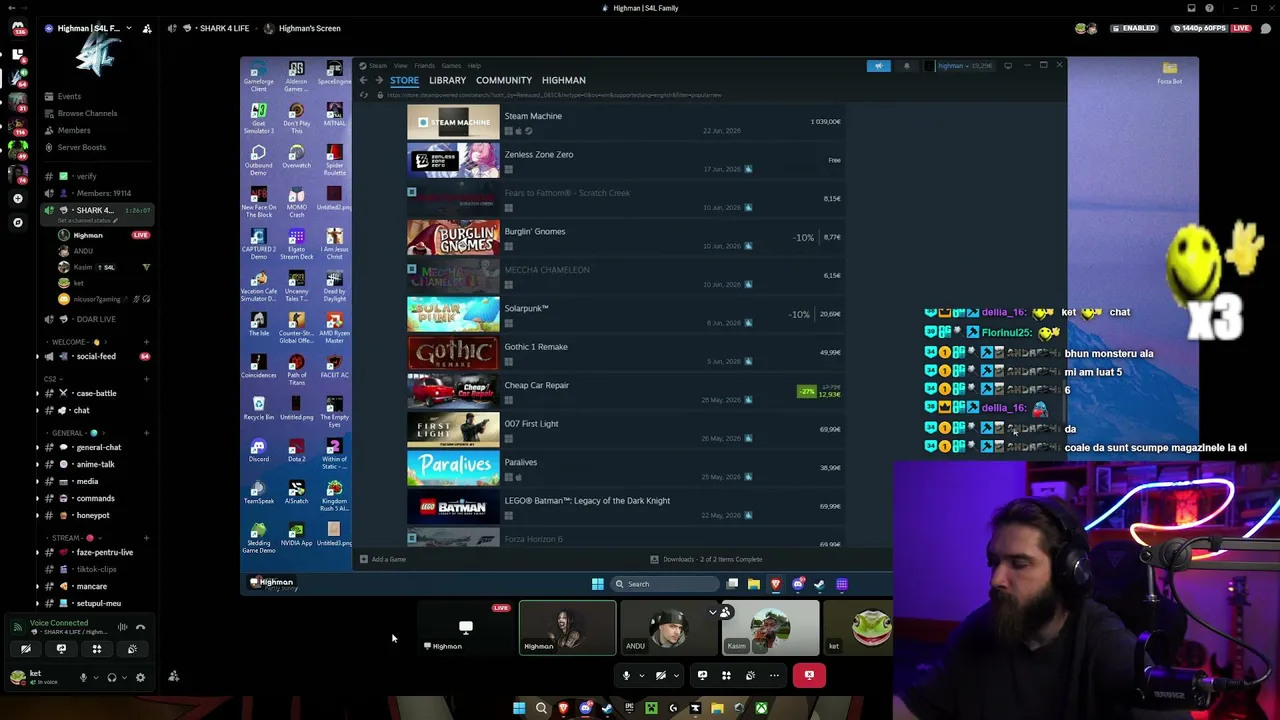
Task: Click the red leave call button
Action: click(809, 675)
